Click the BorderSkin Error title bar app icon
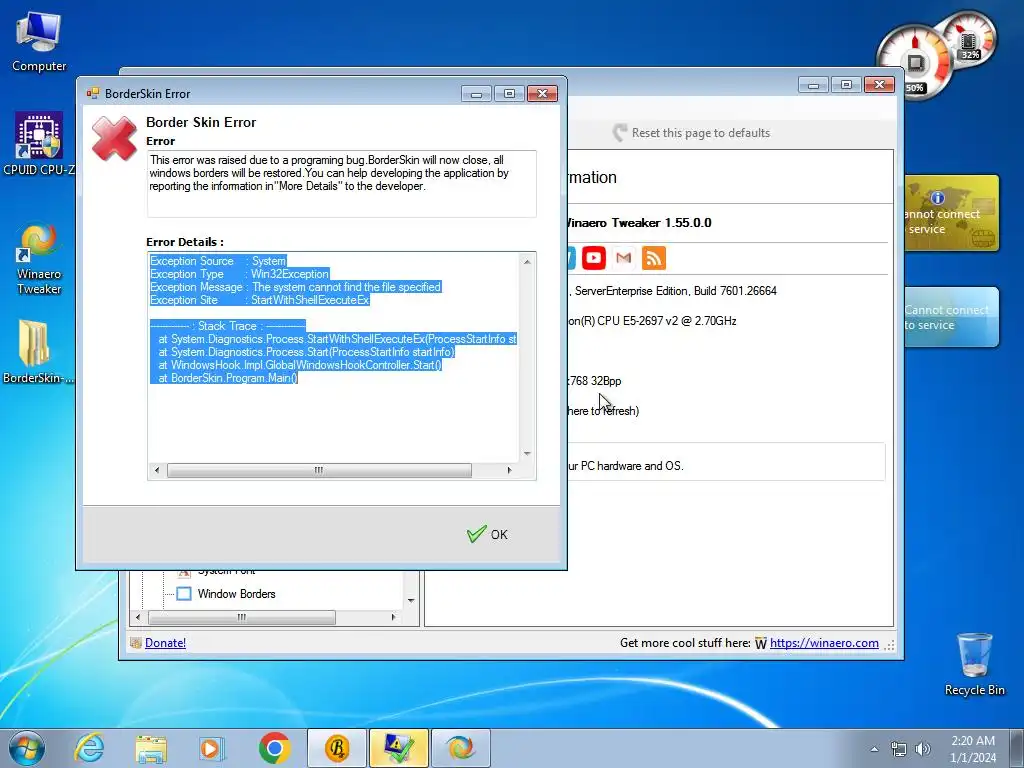This screenshot has height=768, width=1024. coord(93,93)
